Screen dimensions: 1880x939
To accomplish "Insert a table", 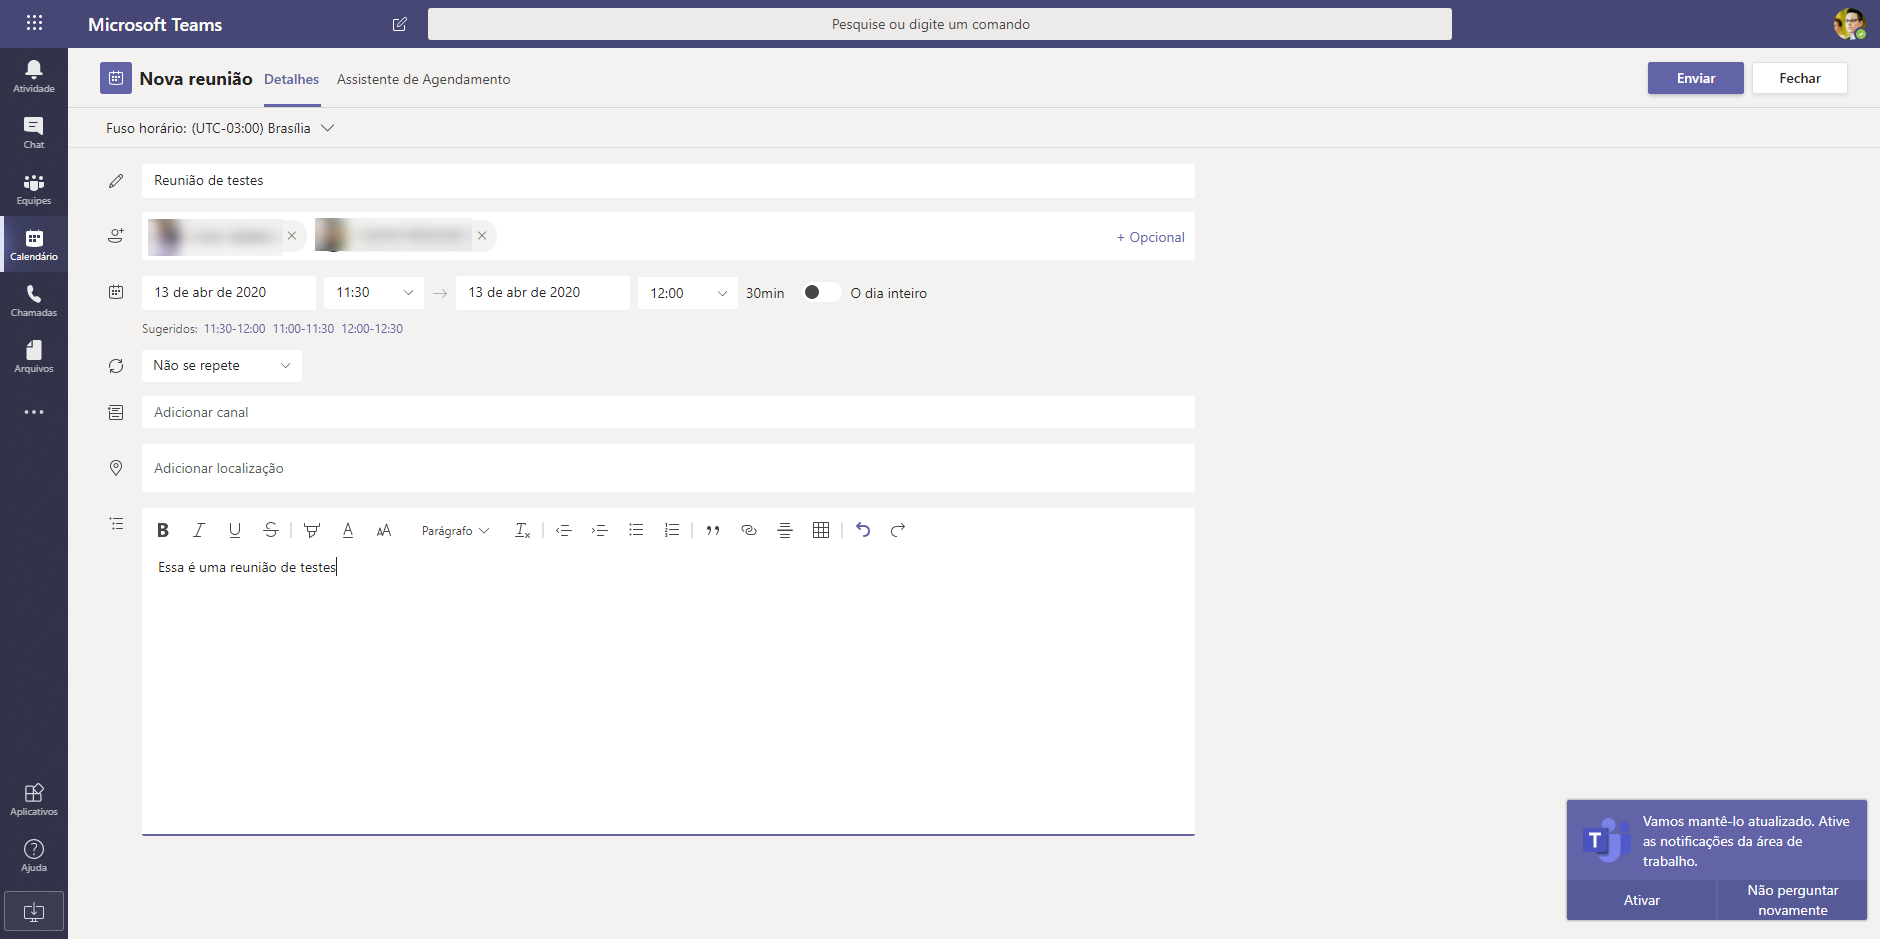I will click(821, 530).
